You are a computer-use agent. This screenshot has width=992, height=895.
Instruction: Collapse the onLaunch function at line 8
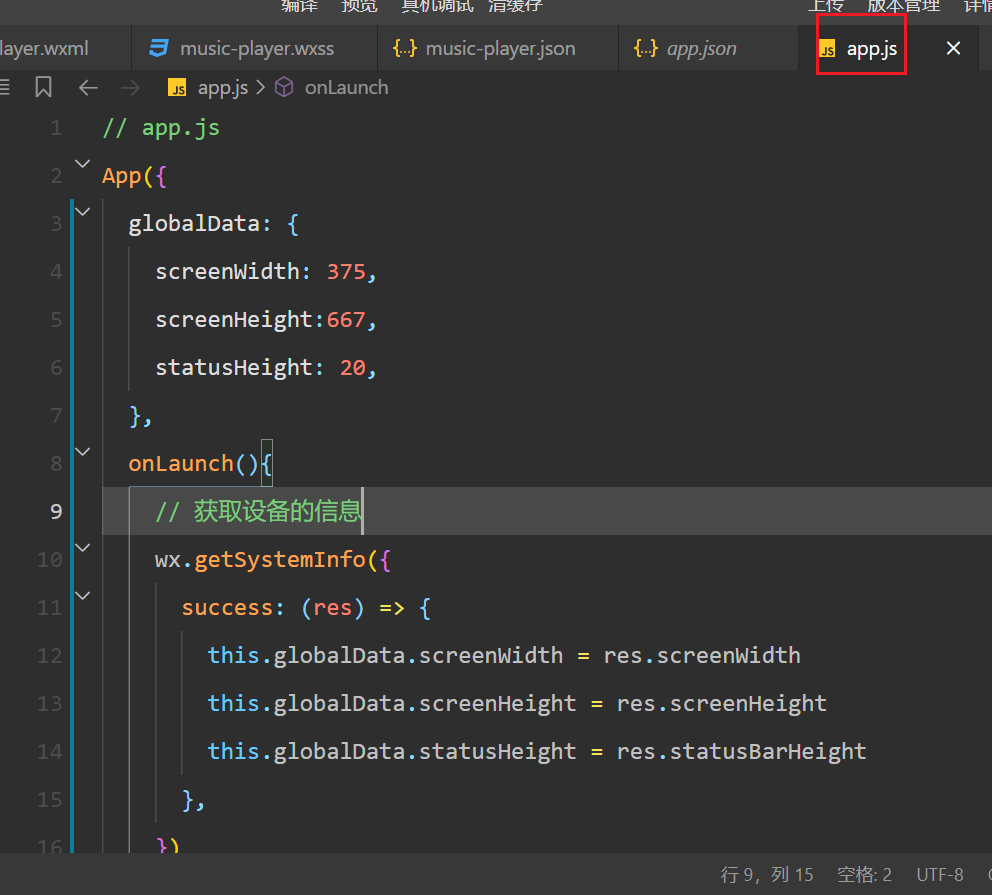point(82,451)
